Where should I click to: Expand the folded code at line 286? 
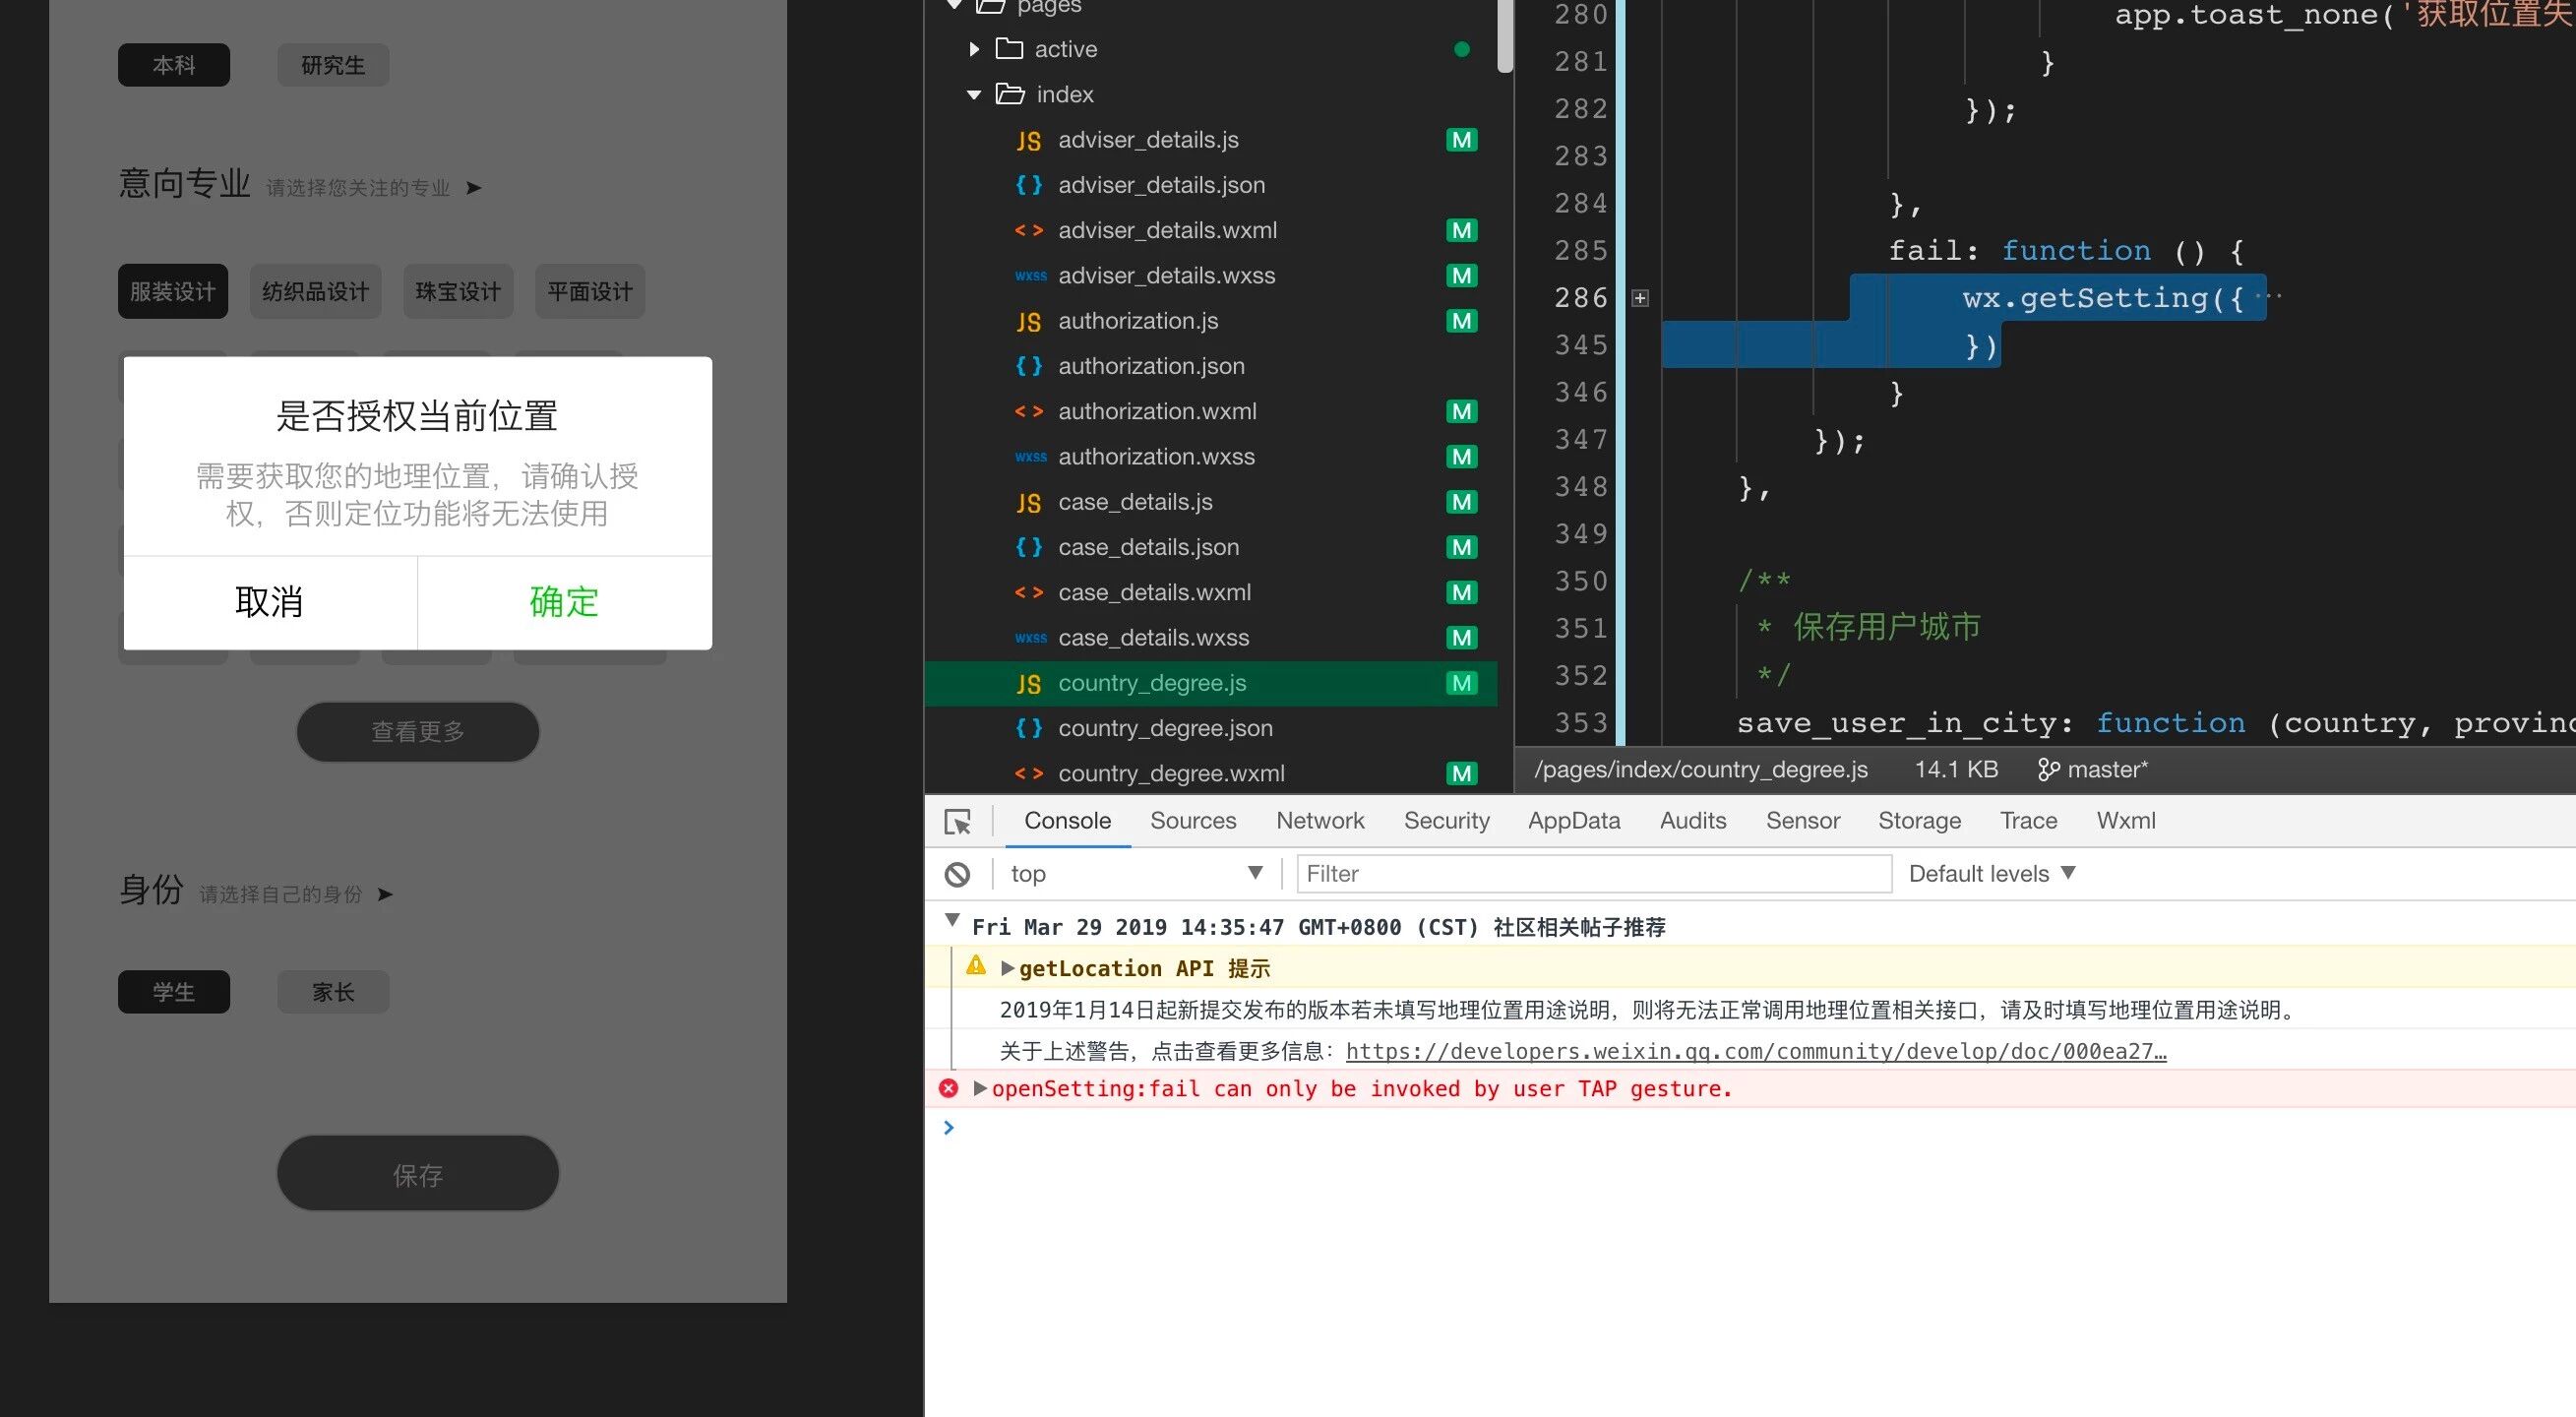click(1640, 298)
